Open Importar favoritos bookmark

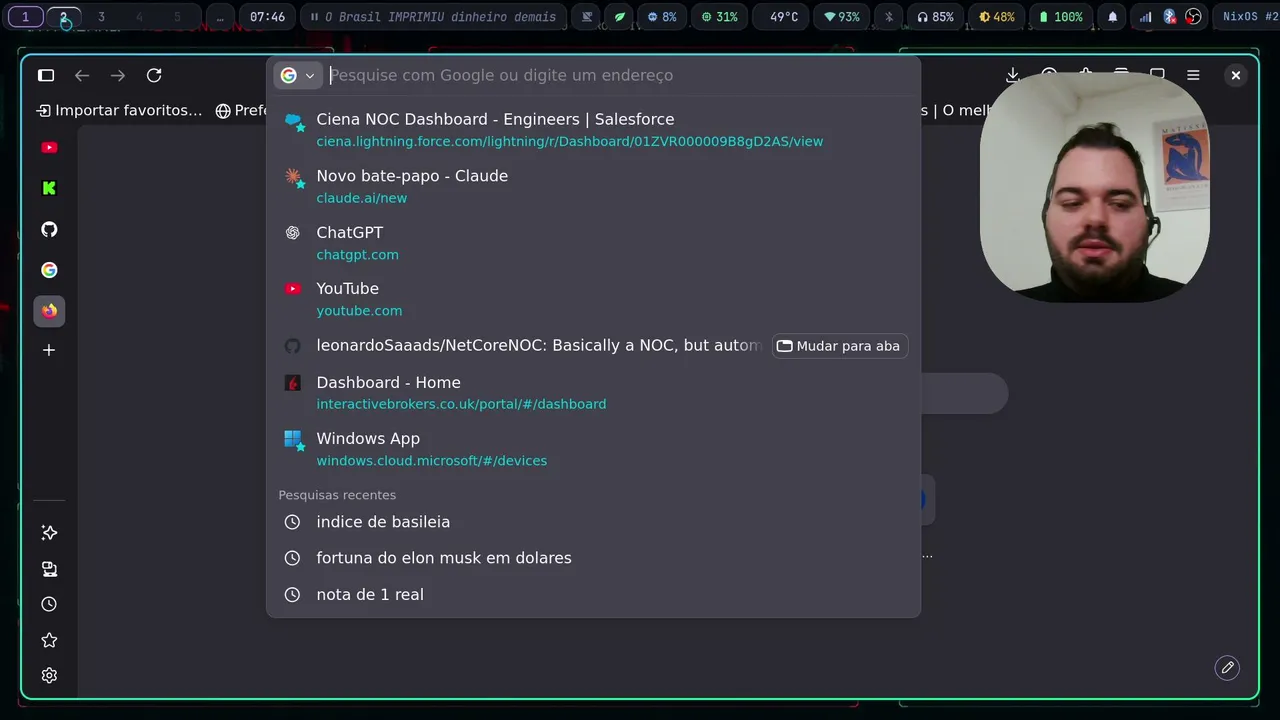(x=119, y=110)
